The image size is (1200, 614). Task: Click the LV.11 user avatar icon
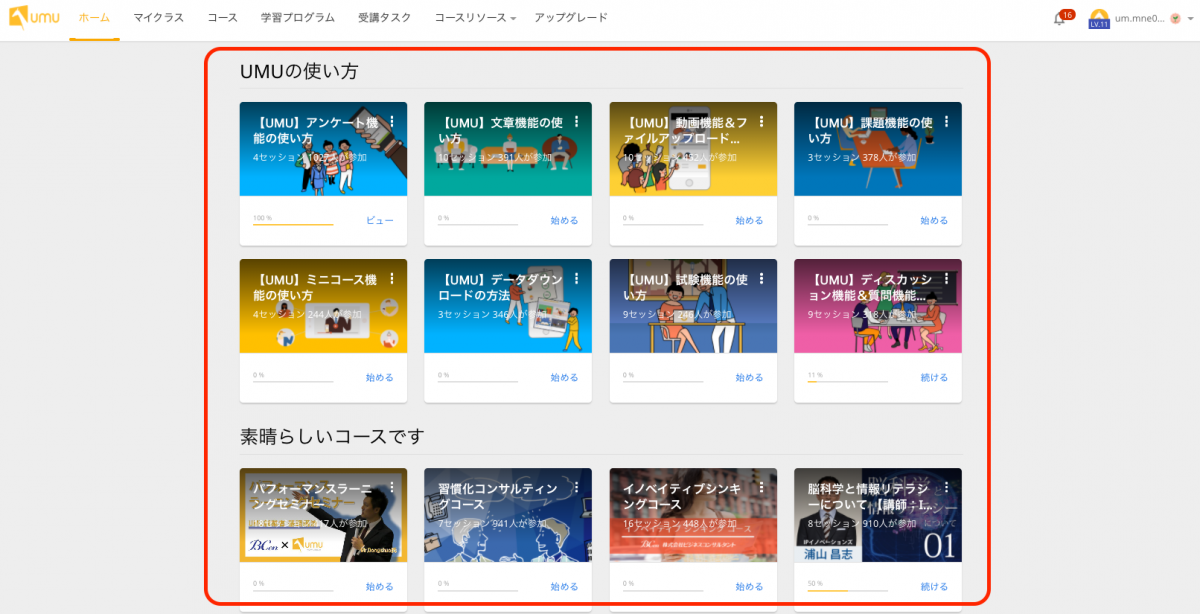[x=1099, y=18]
